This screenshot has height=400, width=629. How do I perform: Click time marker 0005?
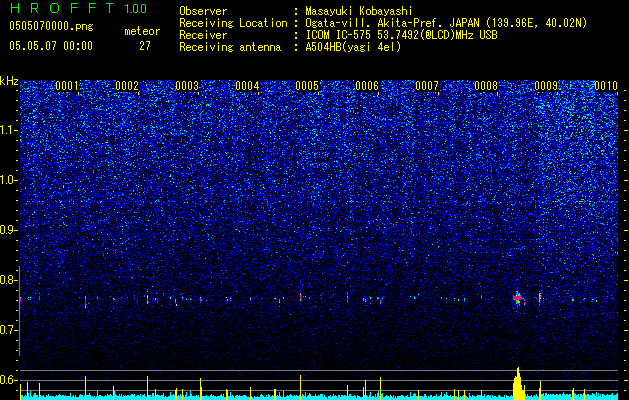coord(307,86)
